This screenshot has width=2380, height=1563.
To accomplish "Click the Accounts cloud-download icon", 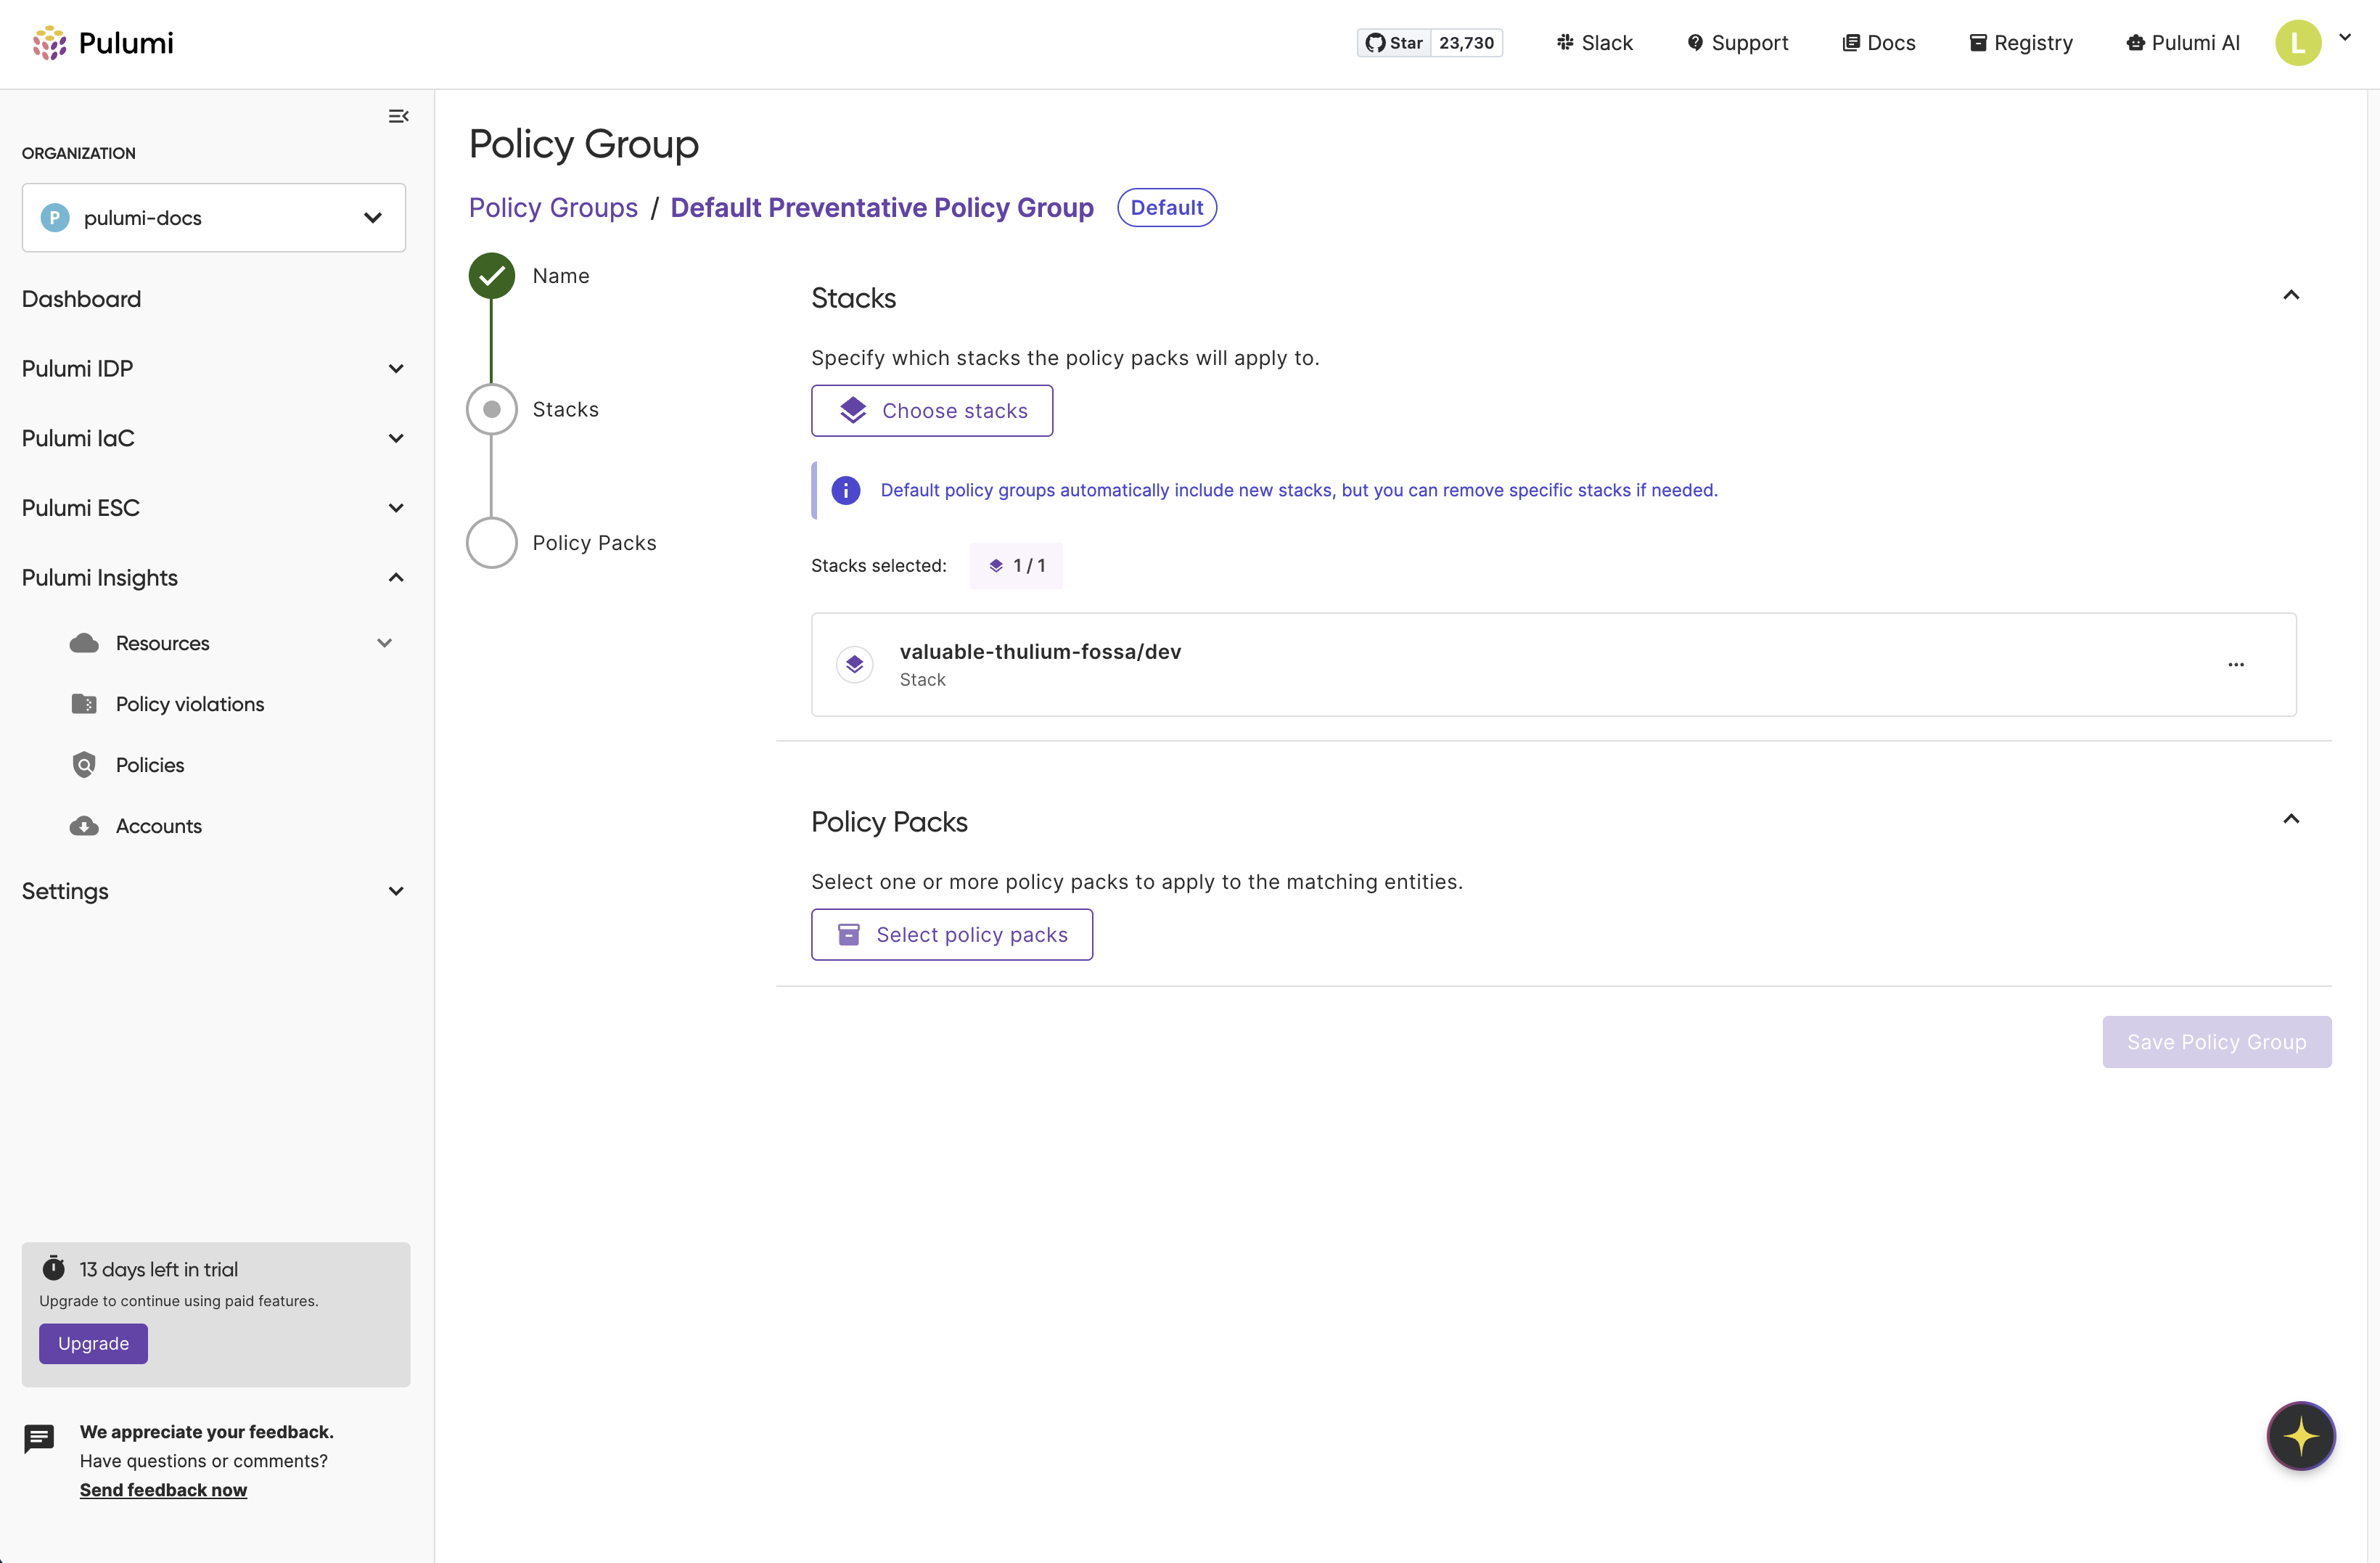I will [x=84, y=826].
